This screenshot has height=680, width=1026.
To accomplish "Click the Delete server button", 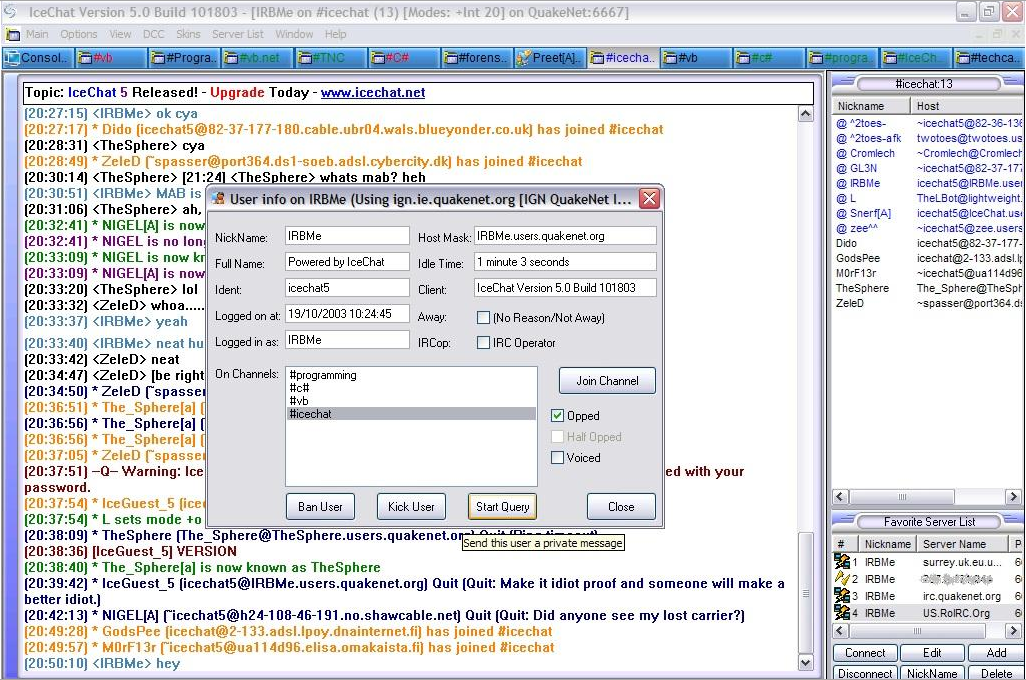I will [996, 673].
